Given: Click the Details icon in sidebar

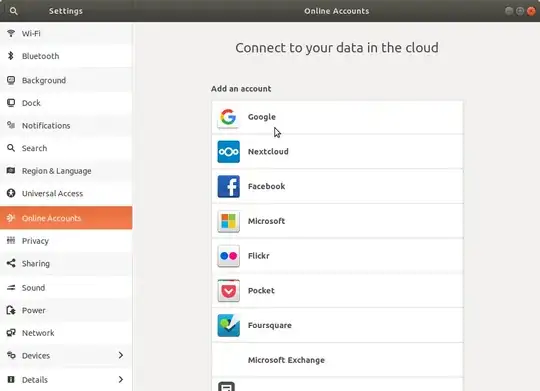Looking at the screenshot, I should tap(11, 380).
